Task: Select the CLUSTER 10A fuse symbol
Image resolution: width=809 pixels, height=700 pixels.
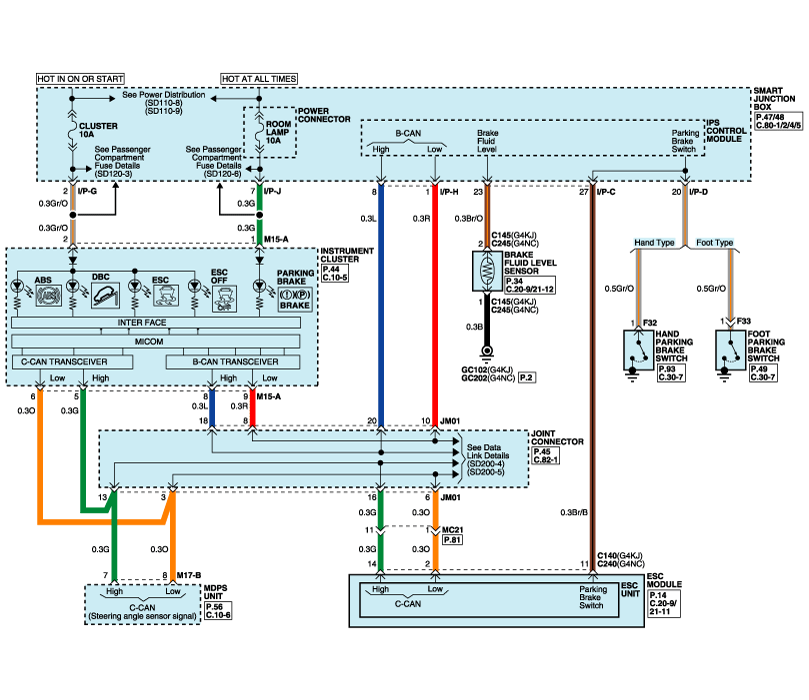Action: [x=73, y=128]
